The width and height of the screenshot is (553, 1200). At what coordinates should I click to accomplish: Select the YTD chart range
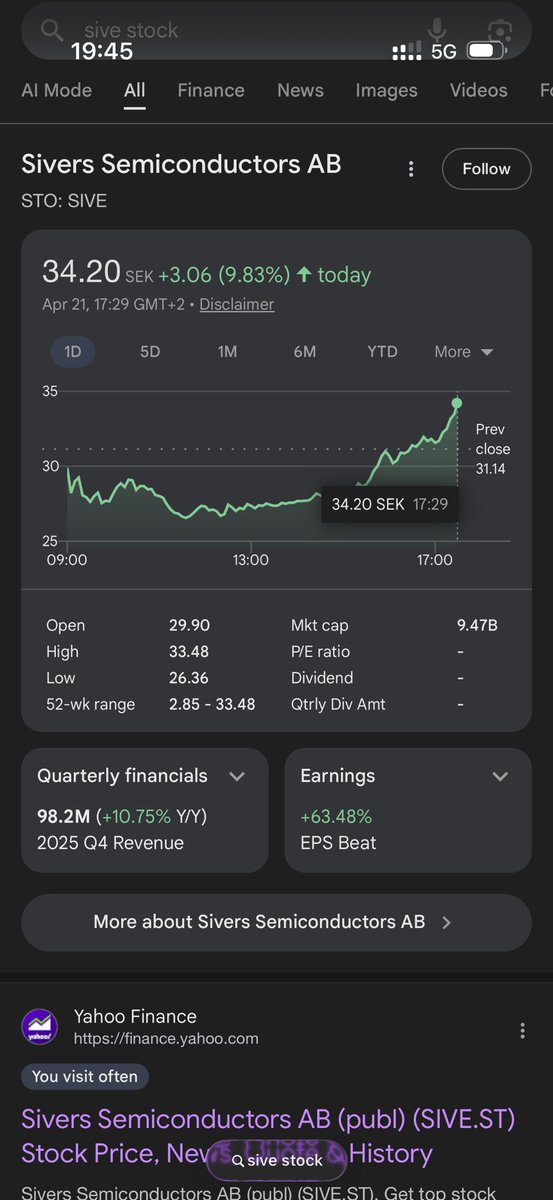[x=382, y=351]
